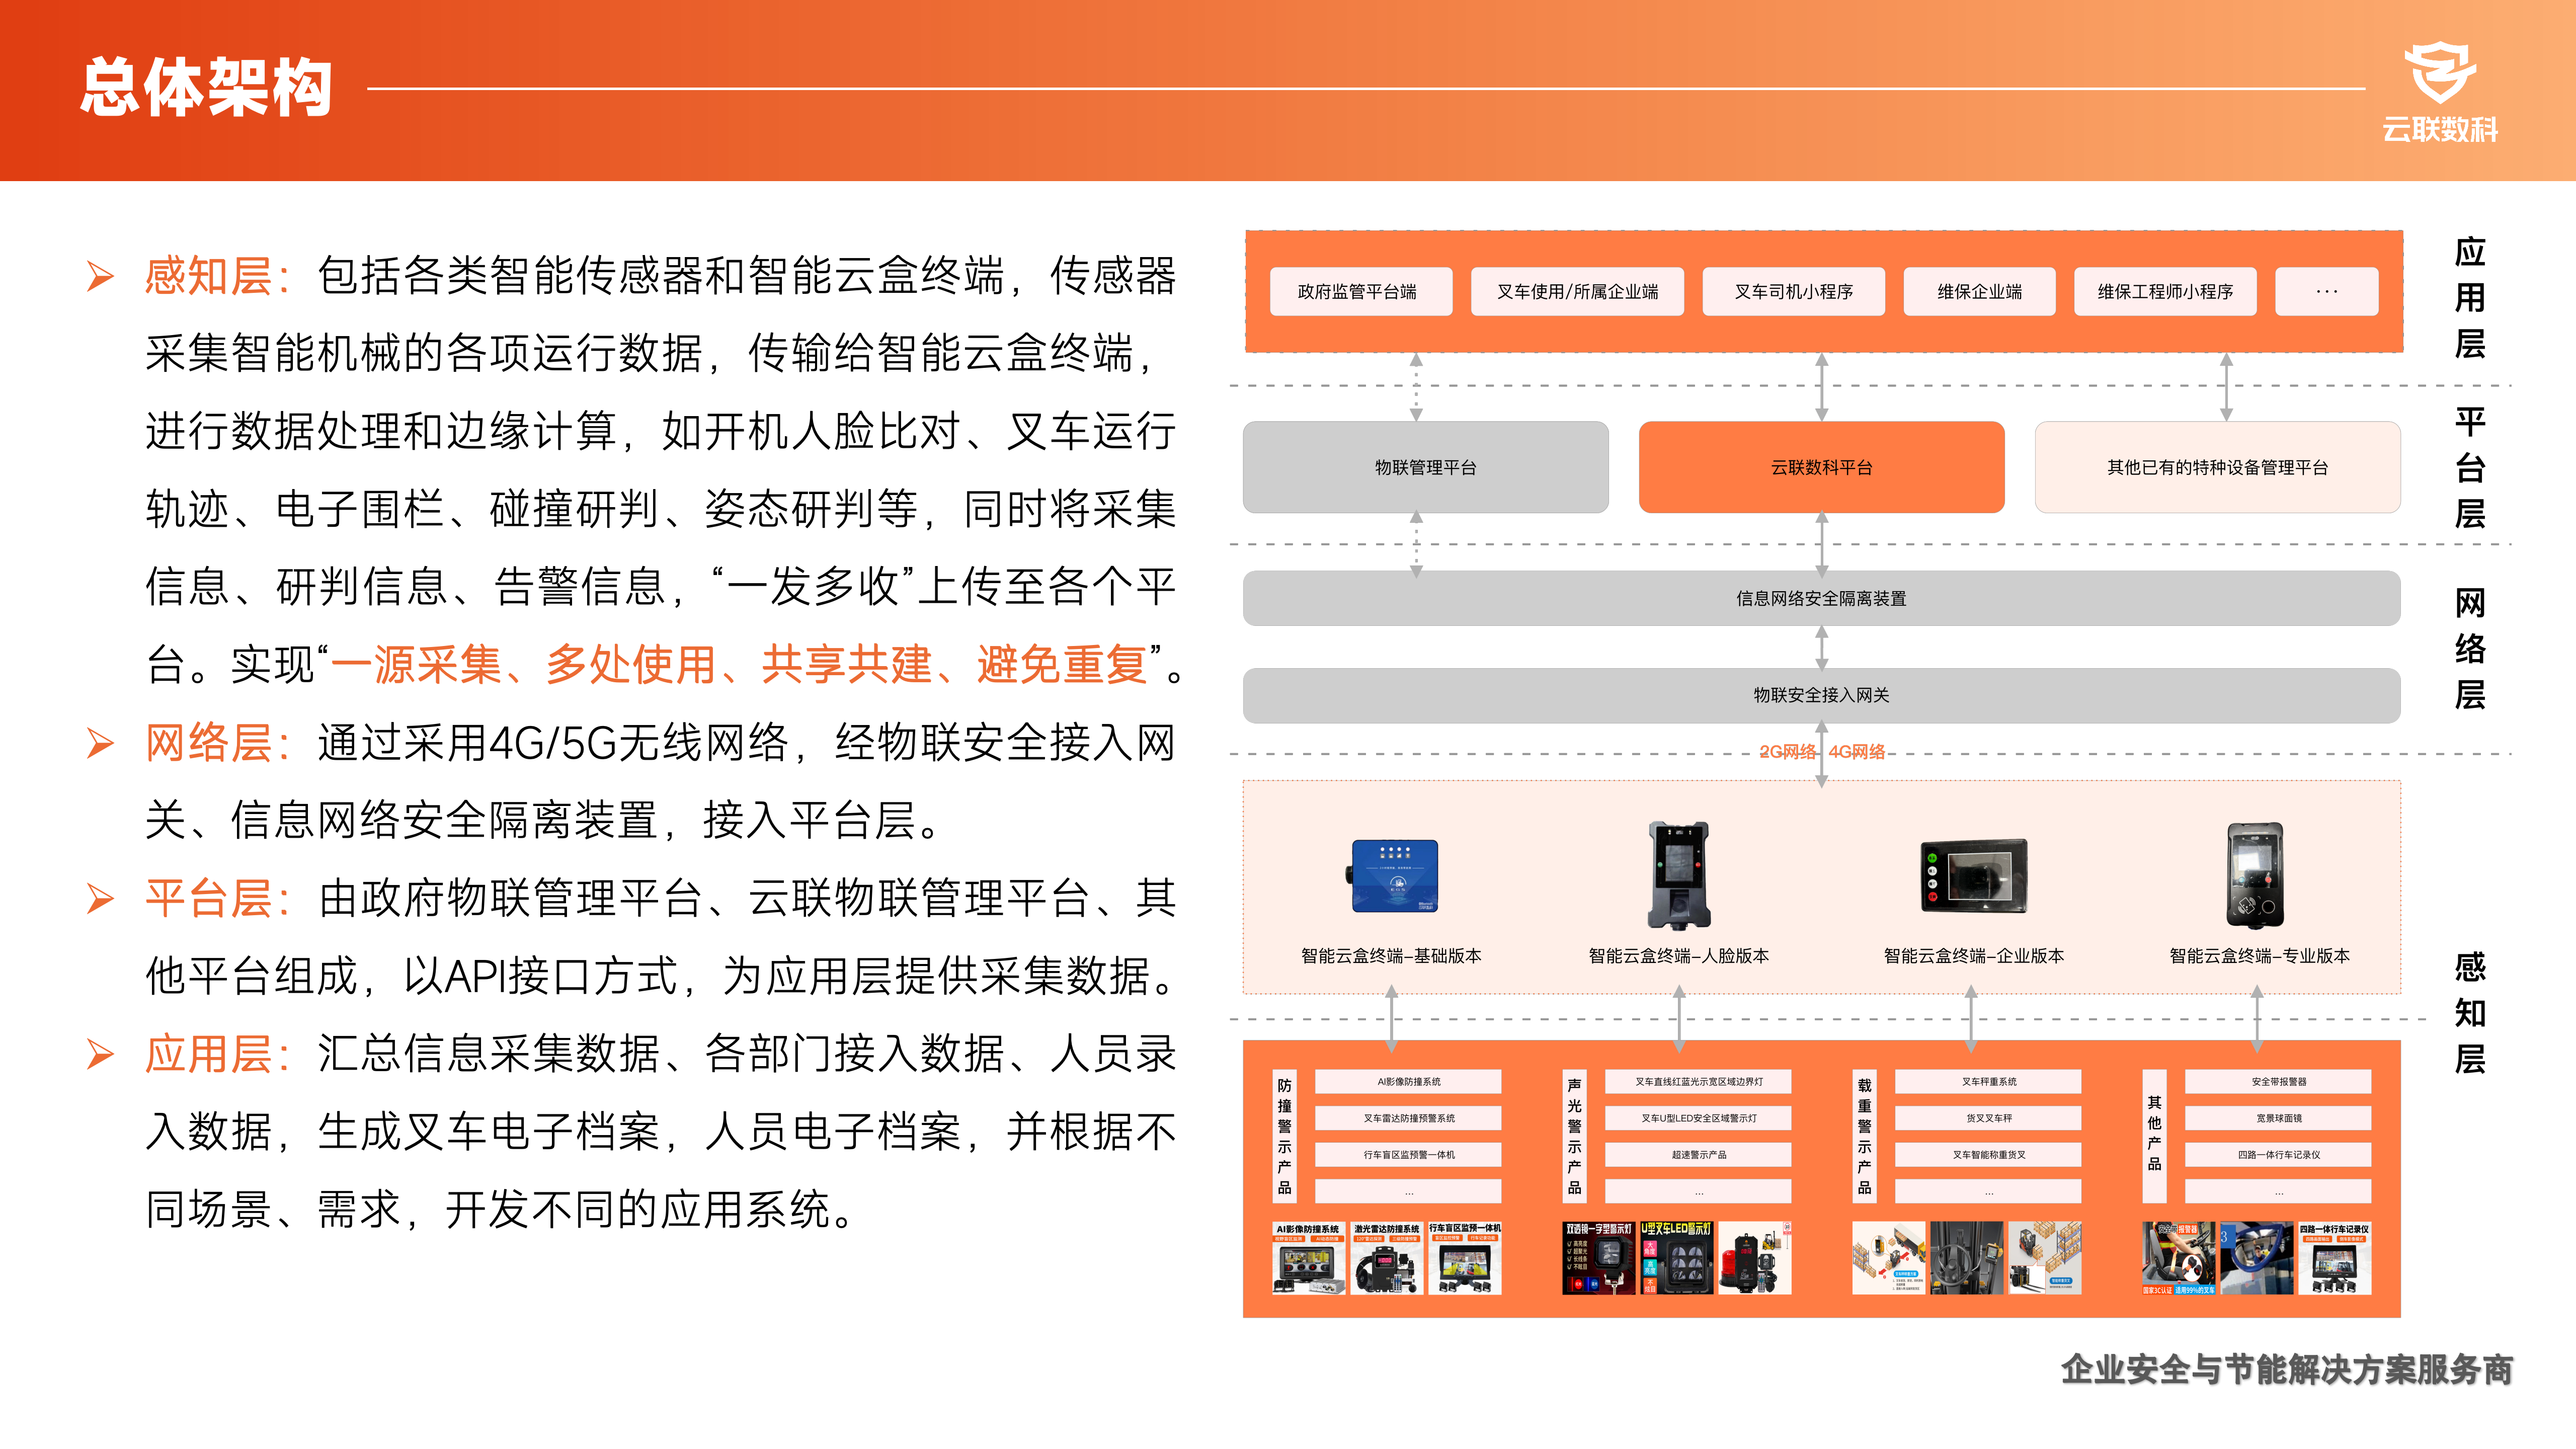Click the orange 云联数科平台 block
The image size is (2576, 1449).
(1821, 467)
